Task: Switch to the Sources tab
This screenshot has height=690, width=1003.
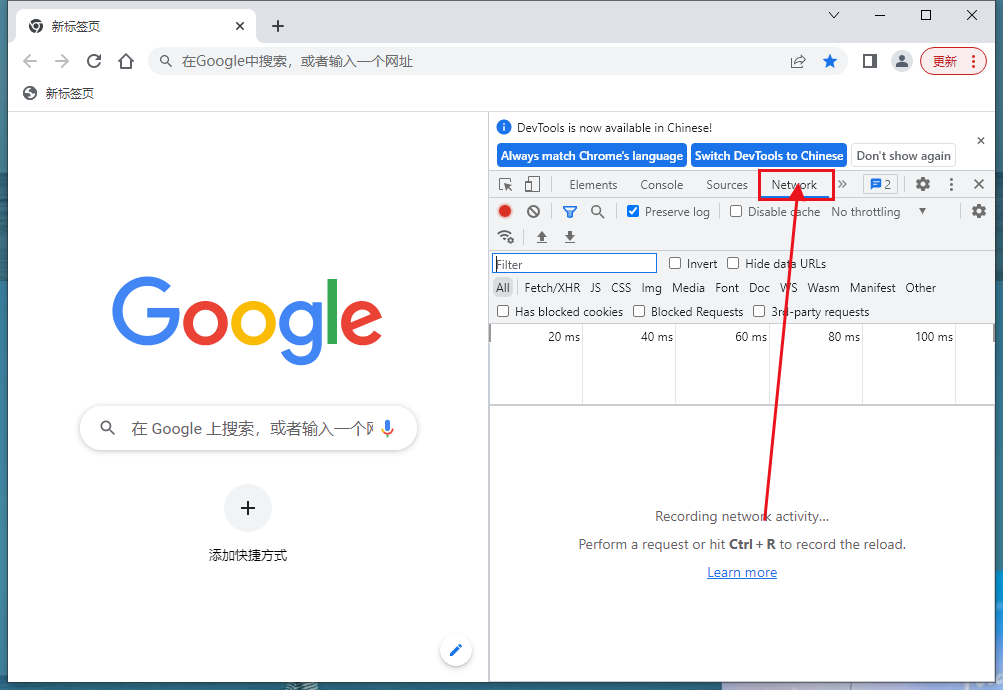Action: coord(727,185)
